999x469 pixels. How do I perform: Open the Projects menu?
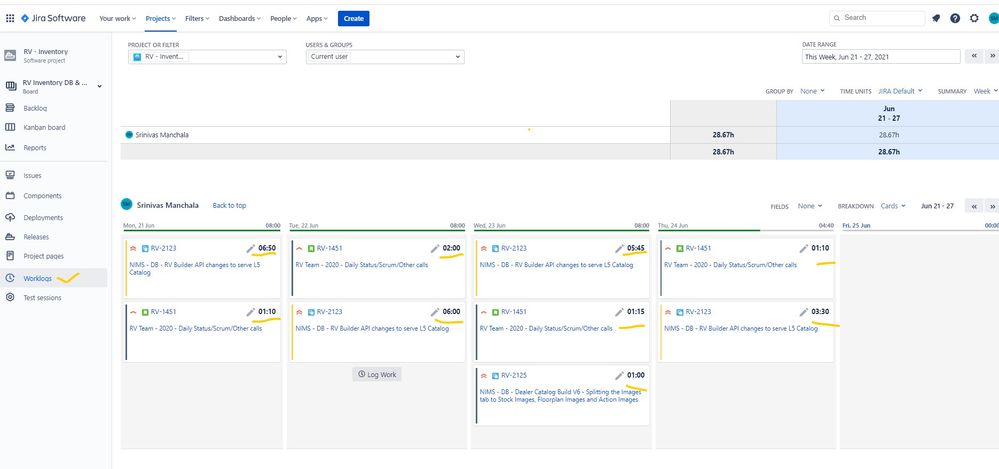tap(161, 18)
